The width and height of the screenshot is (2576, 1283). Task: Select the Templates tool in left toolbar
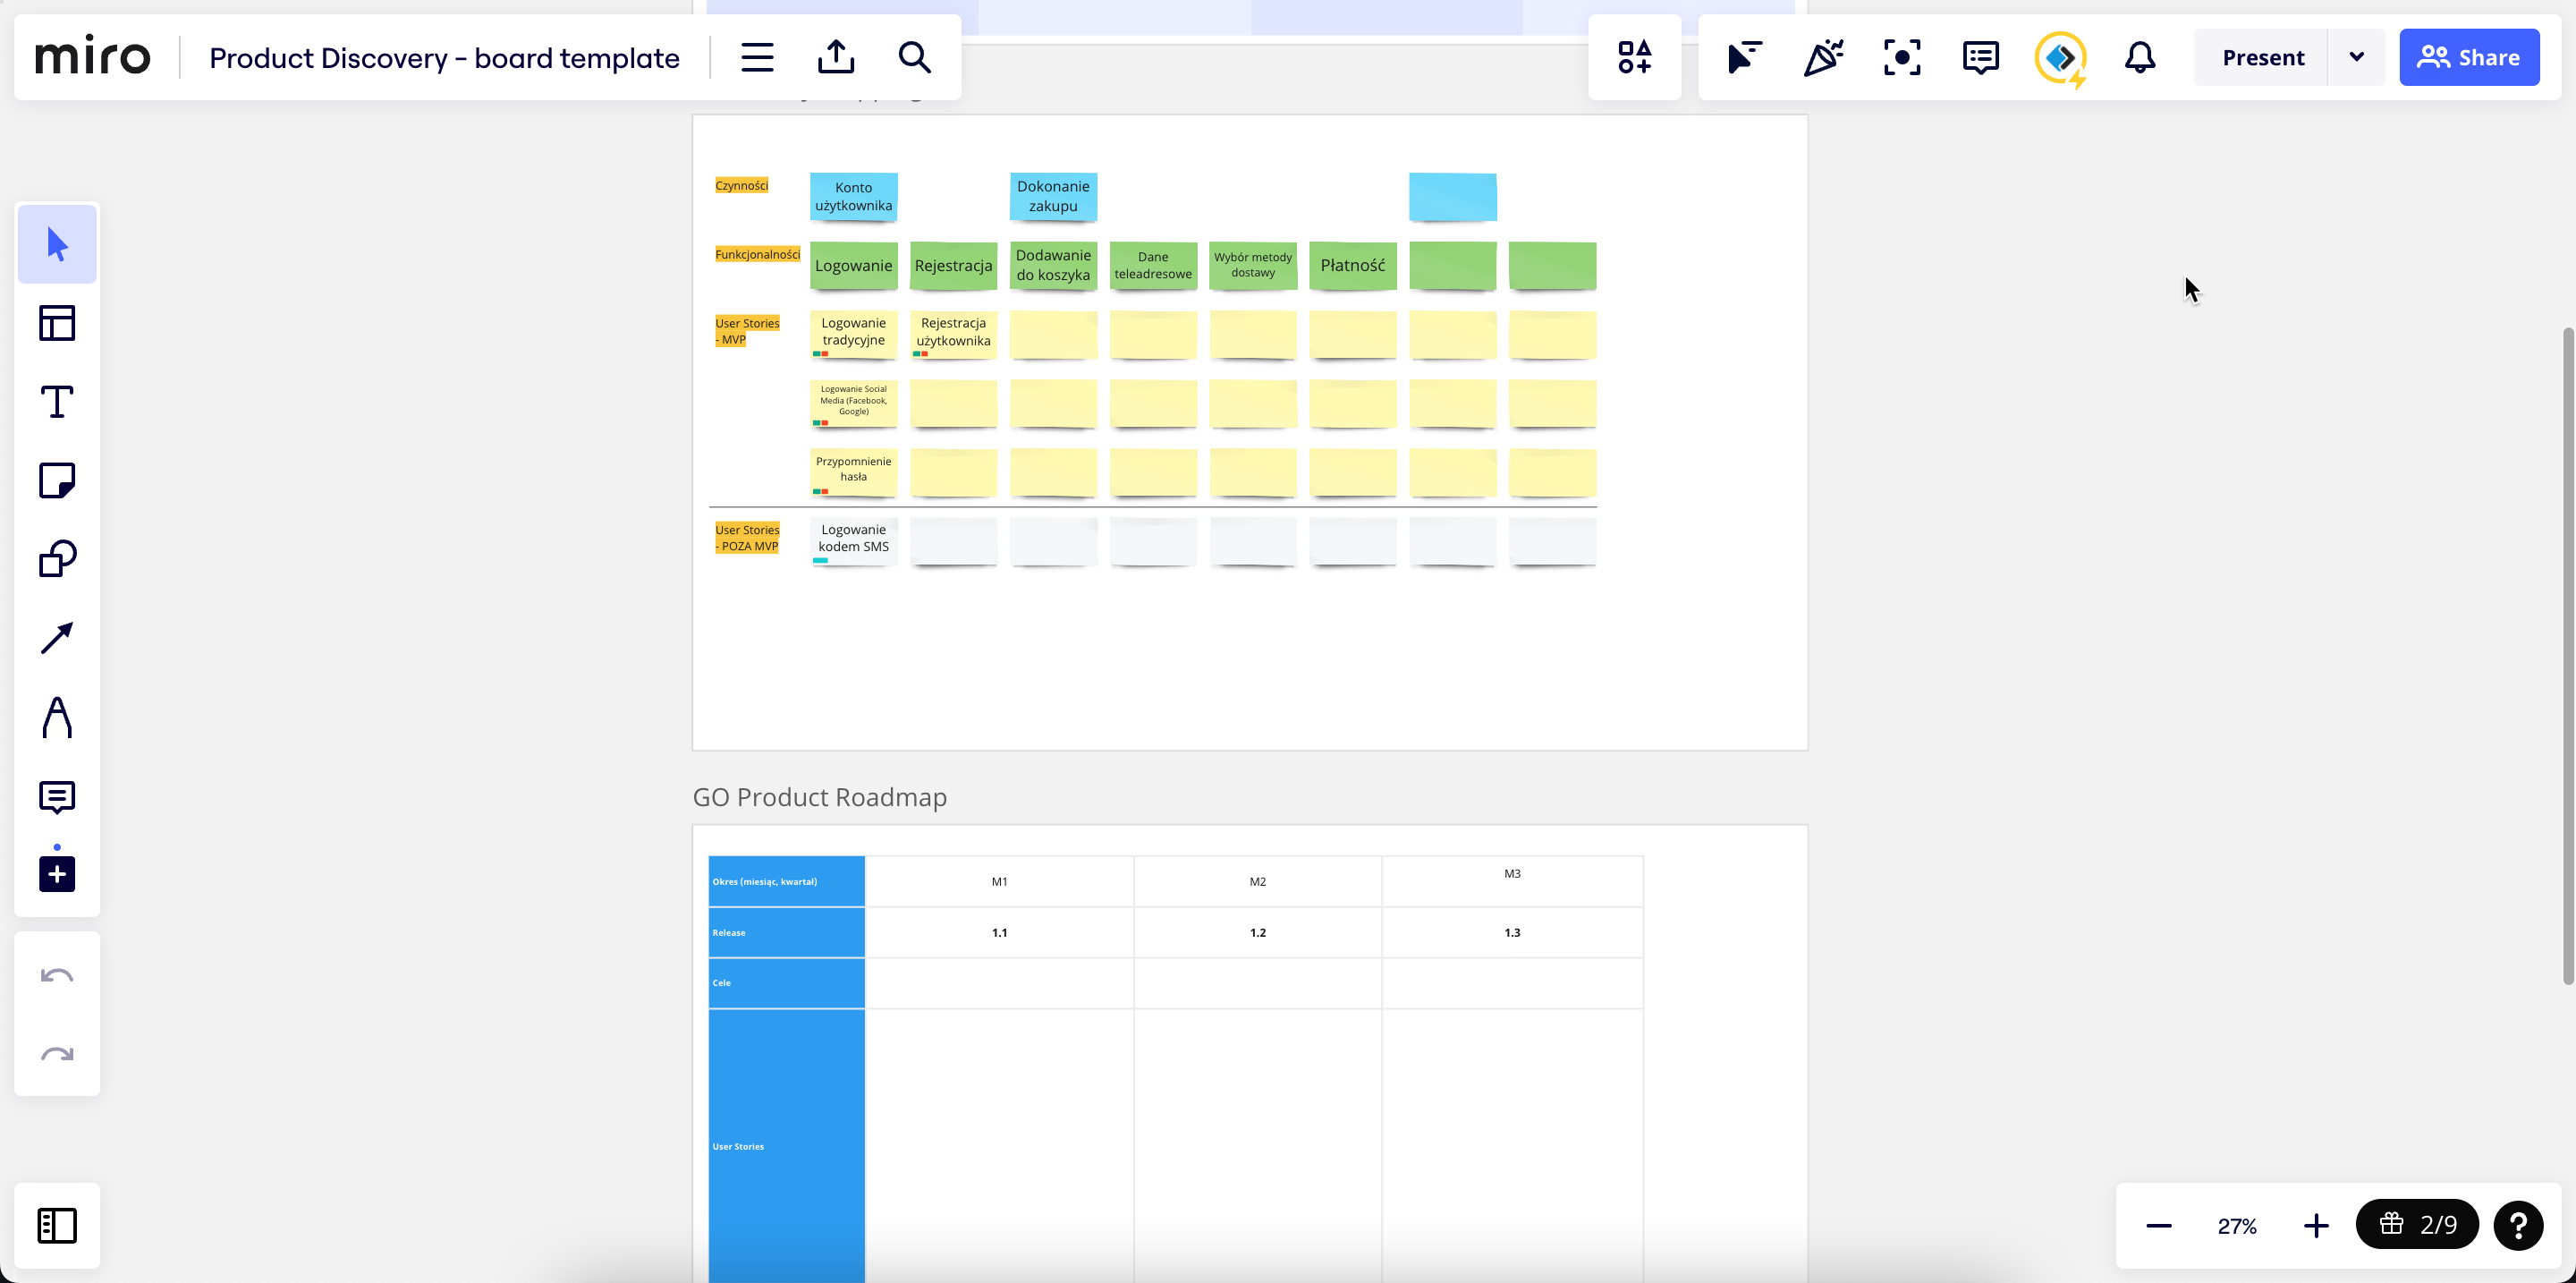pos(57,323)
